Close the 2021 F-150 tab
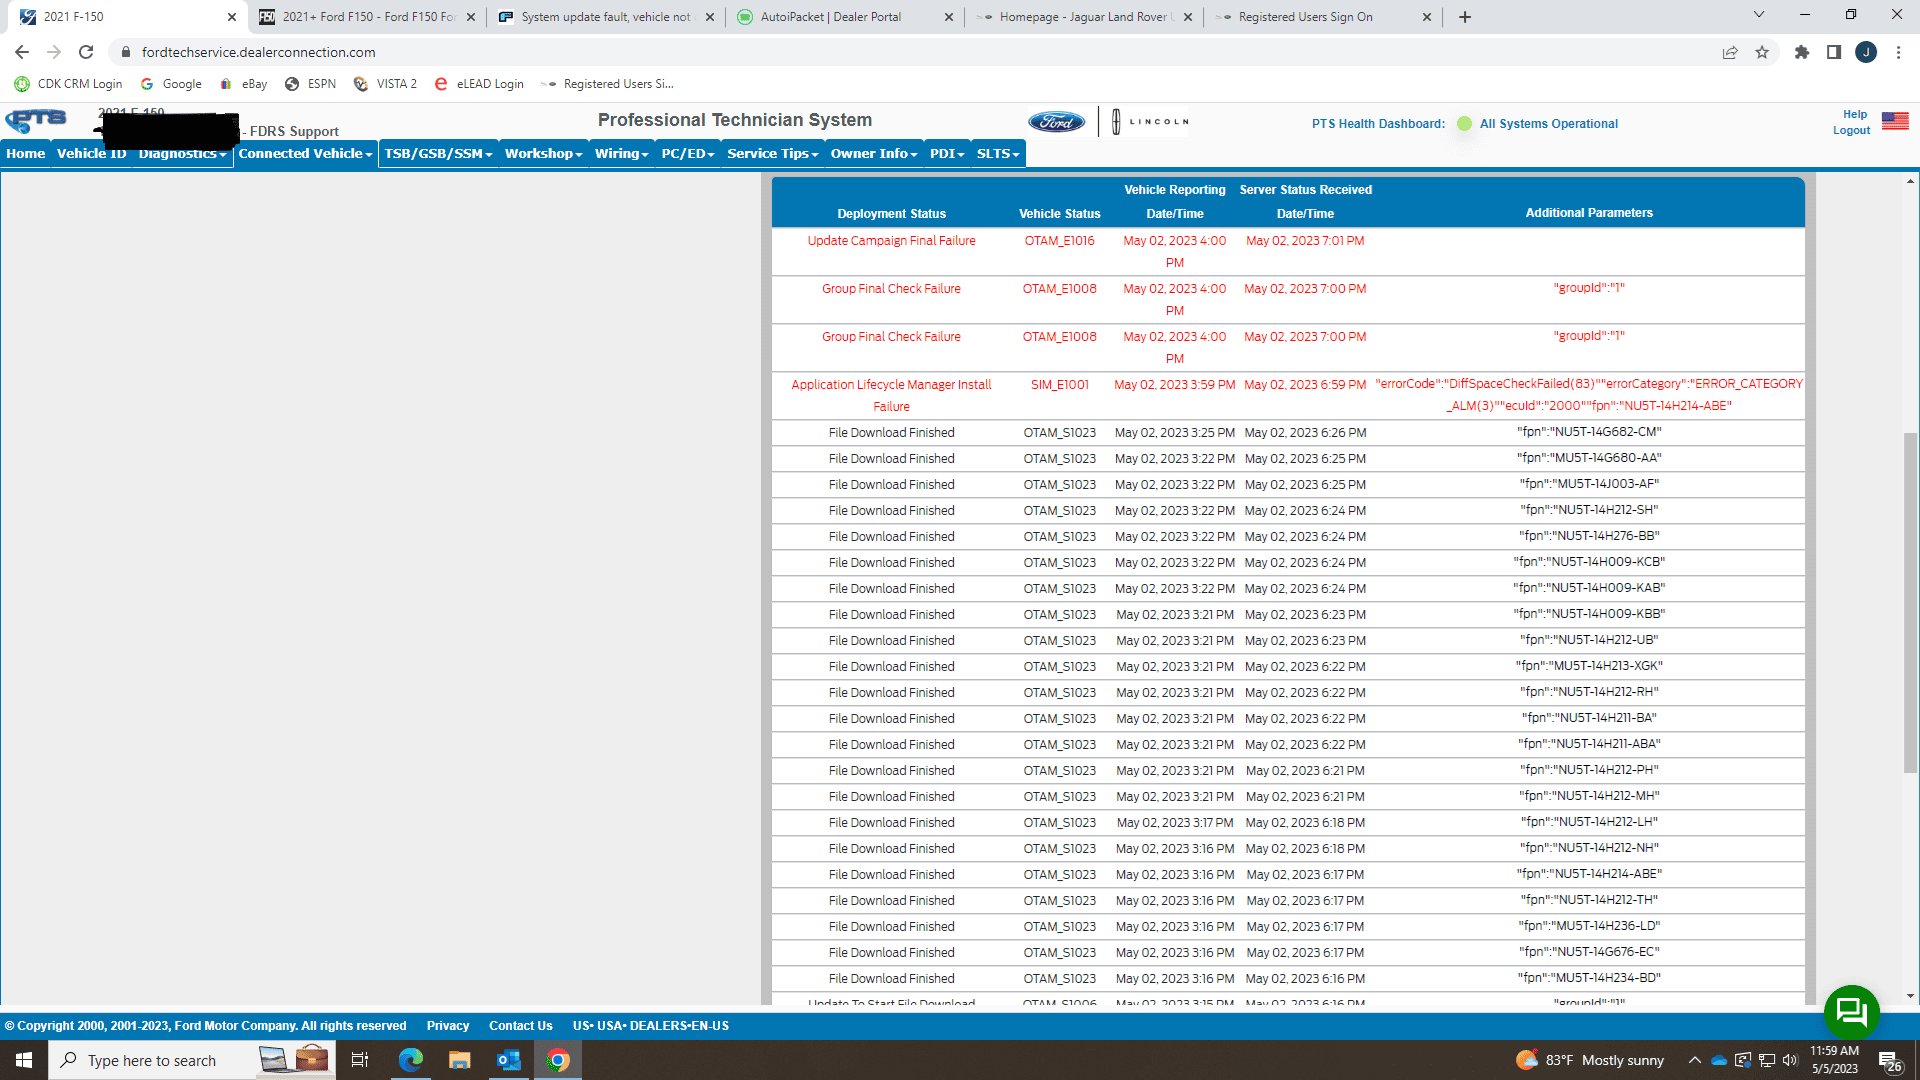Image resolution: width=1920 pixels, height=1080 pixels. [x=231, y=17]
